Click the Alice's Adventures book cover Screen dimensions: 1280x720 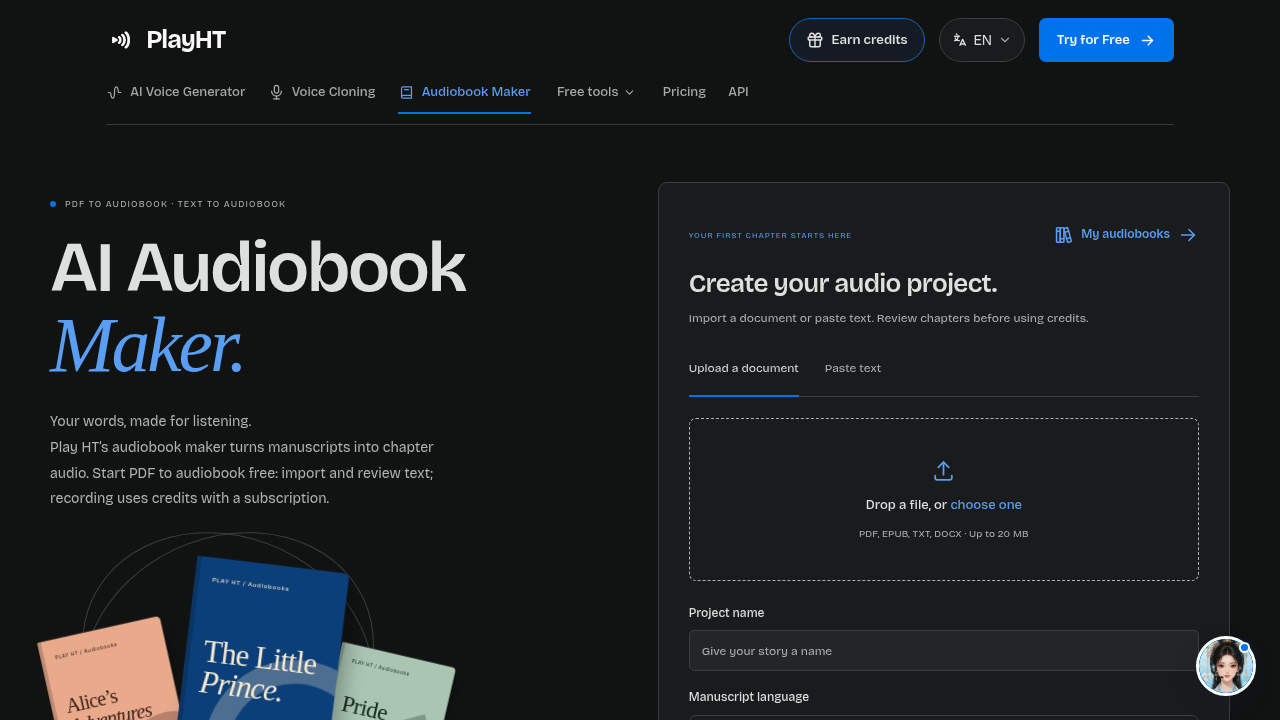coord(108,670)
